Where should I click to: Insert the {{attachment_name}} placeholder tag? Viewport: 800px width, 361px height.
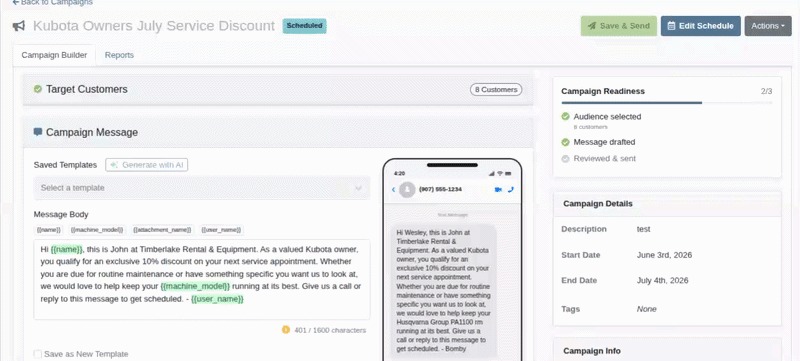pos(162,230)
